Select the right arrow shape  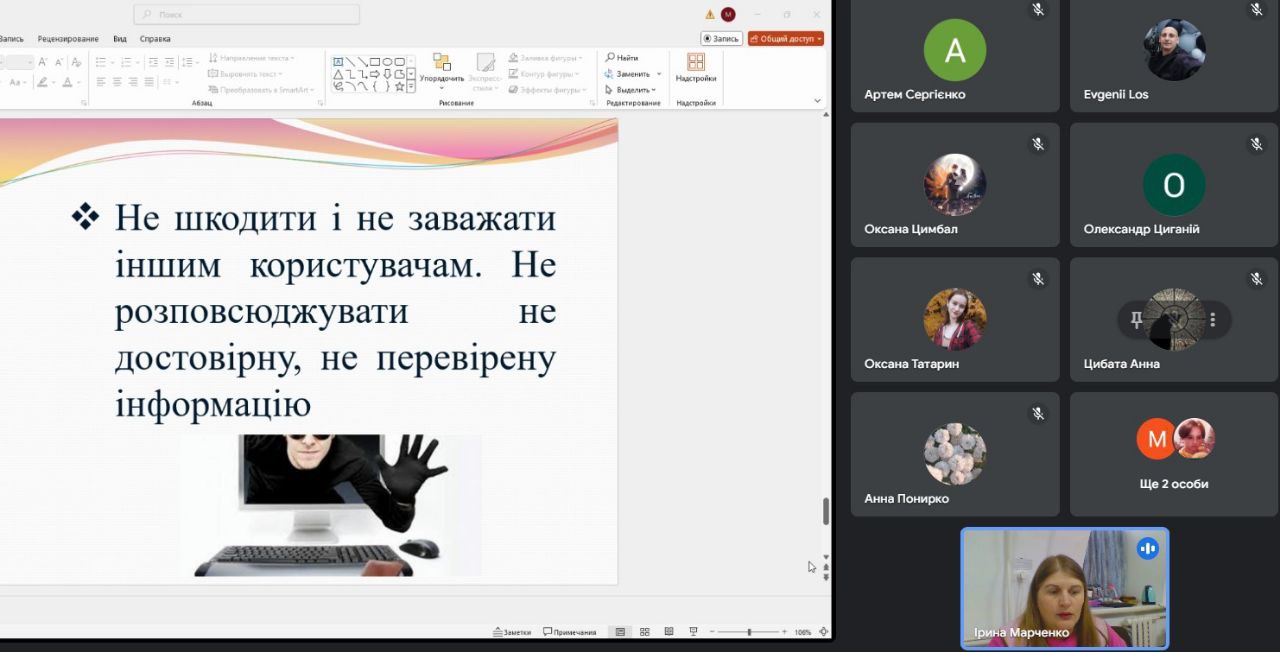pyautogui.click(x=374, y=74)
